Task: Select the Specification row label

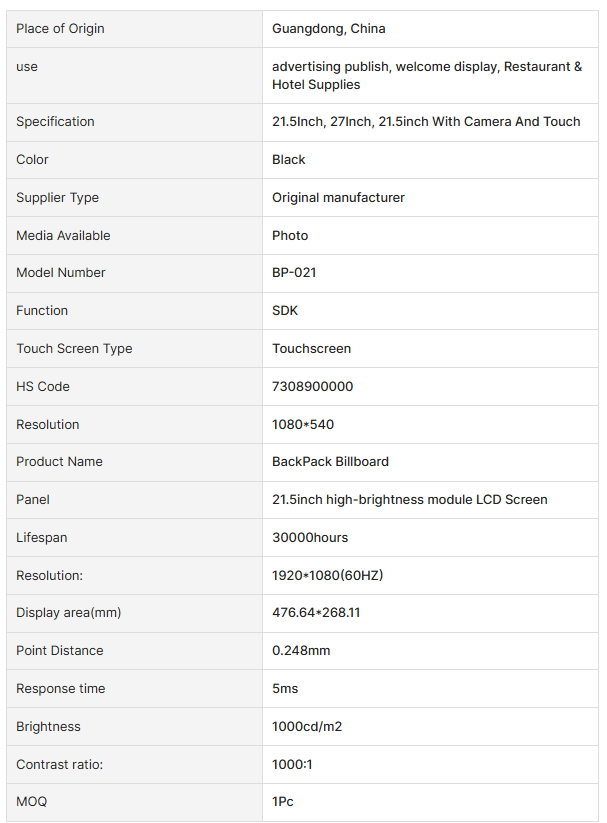Action: coord(55,122)
